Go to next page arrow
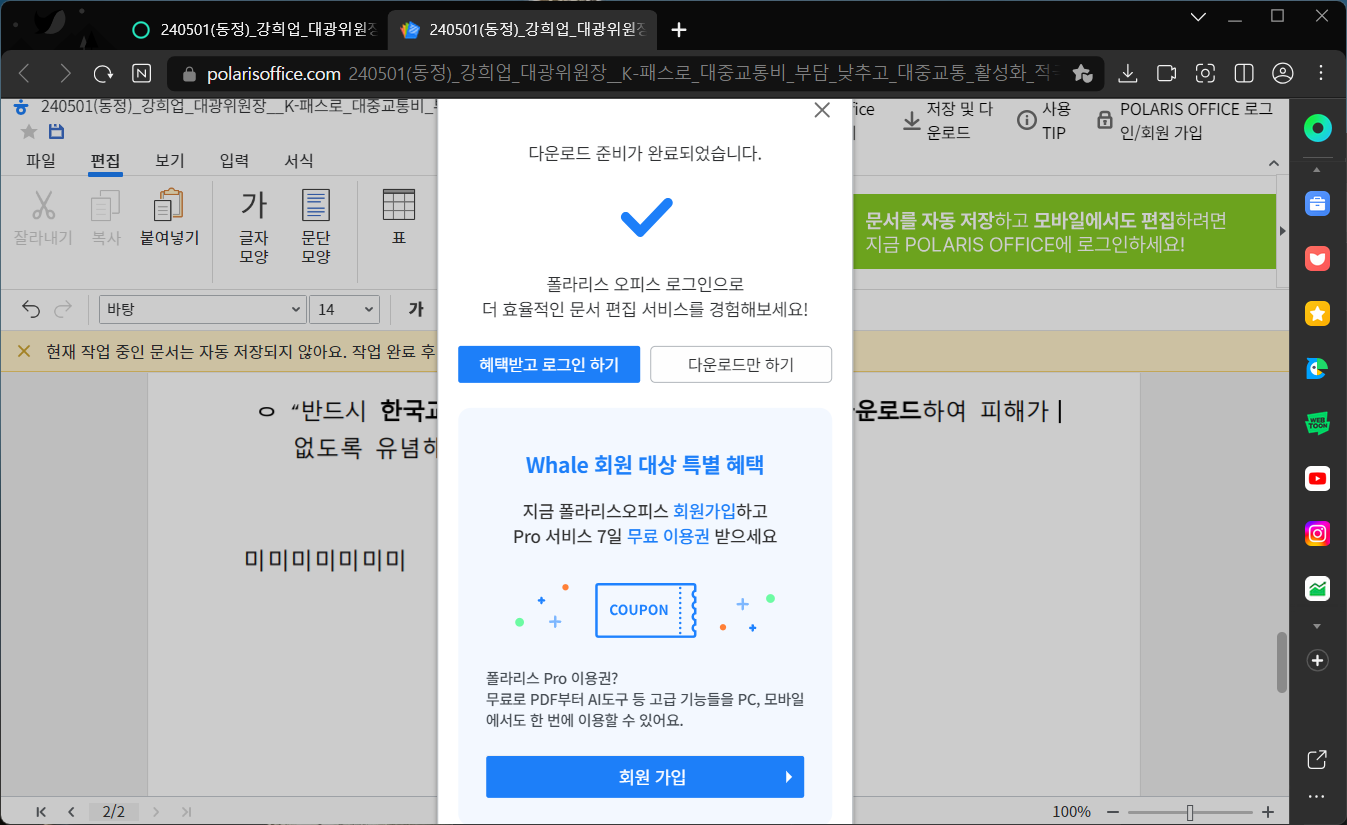The height and width of the screenshot is (825, 1347). 155,811
